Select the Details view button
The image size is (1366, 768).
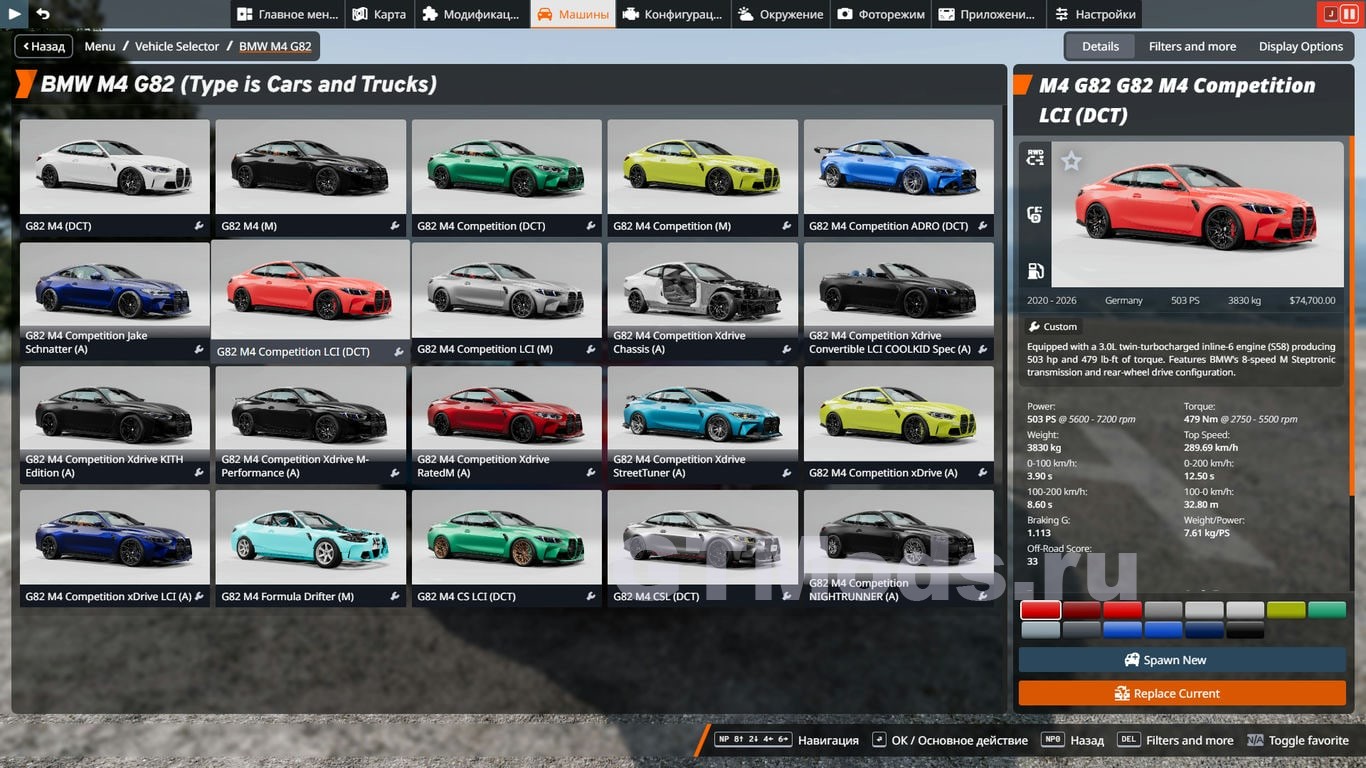(1100, 46)
